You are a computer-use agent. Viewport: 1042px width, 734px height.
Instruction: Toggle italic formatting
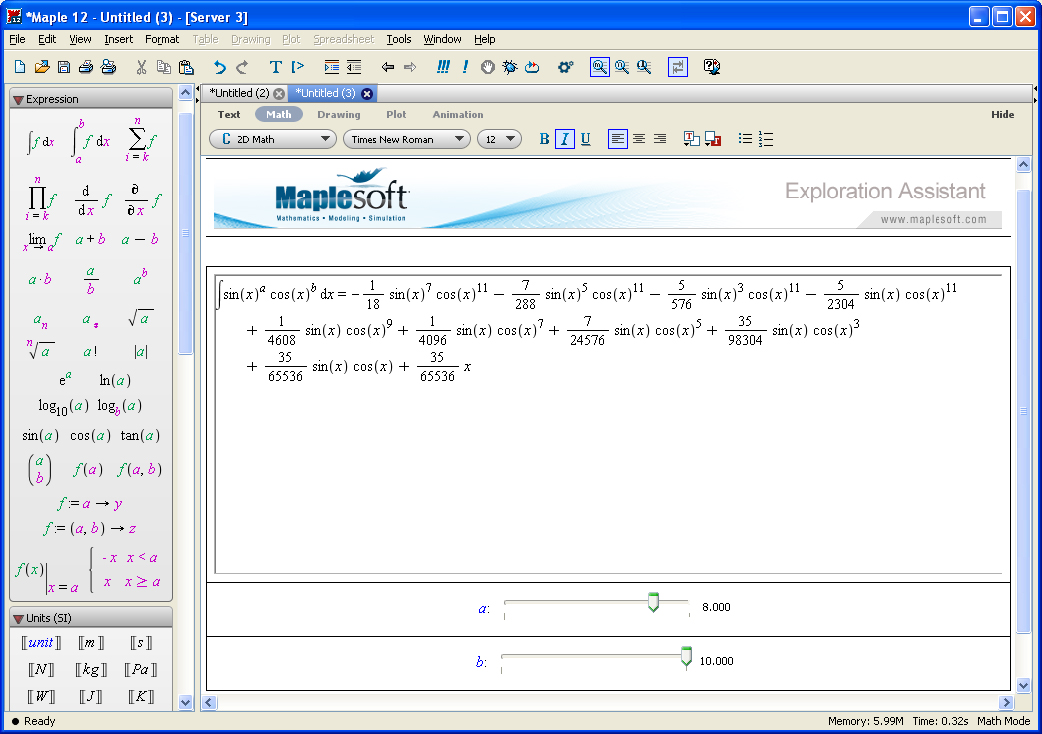click(565, 139)
